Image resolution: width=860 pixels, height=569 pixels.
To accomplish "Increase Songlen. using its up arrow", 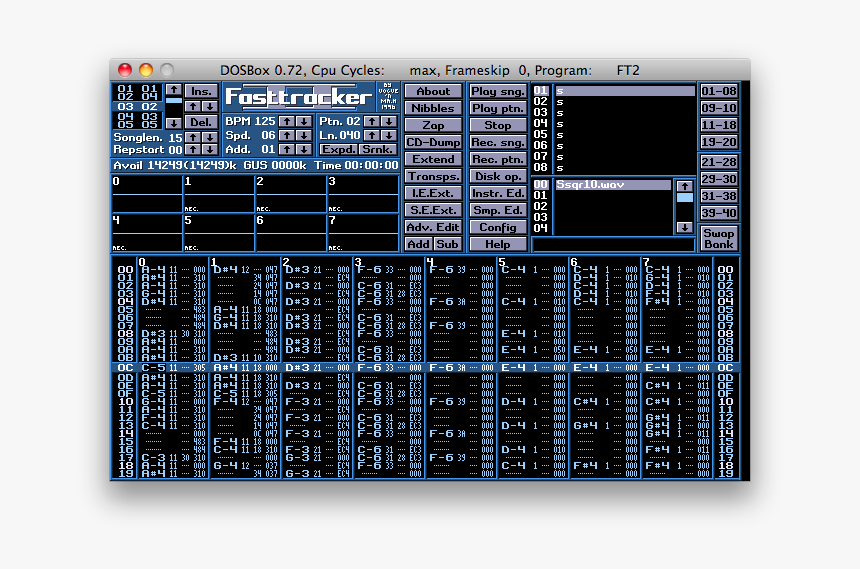I will tap(193, 137).
